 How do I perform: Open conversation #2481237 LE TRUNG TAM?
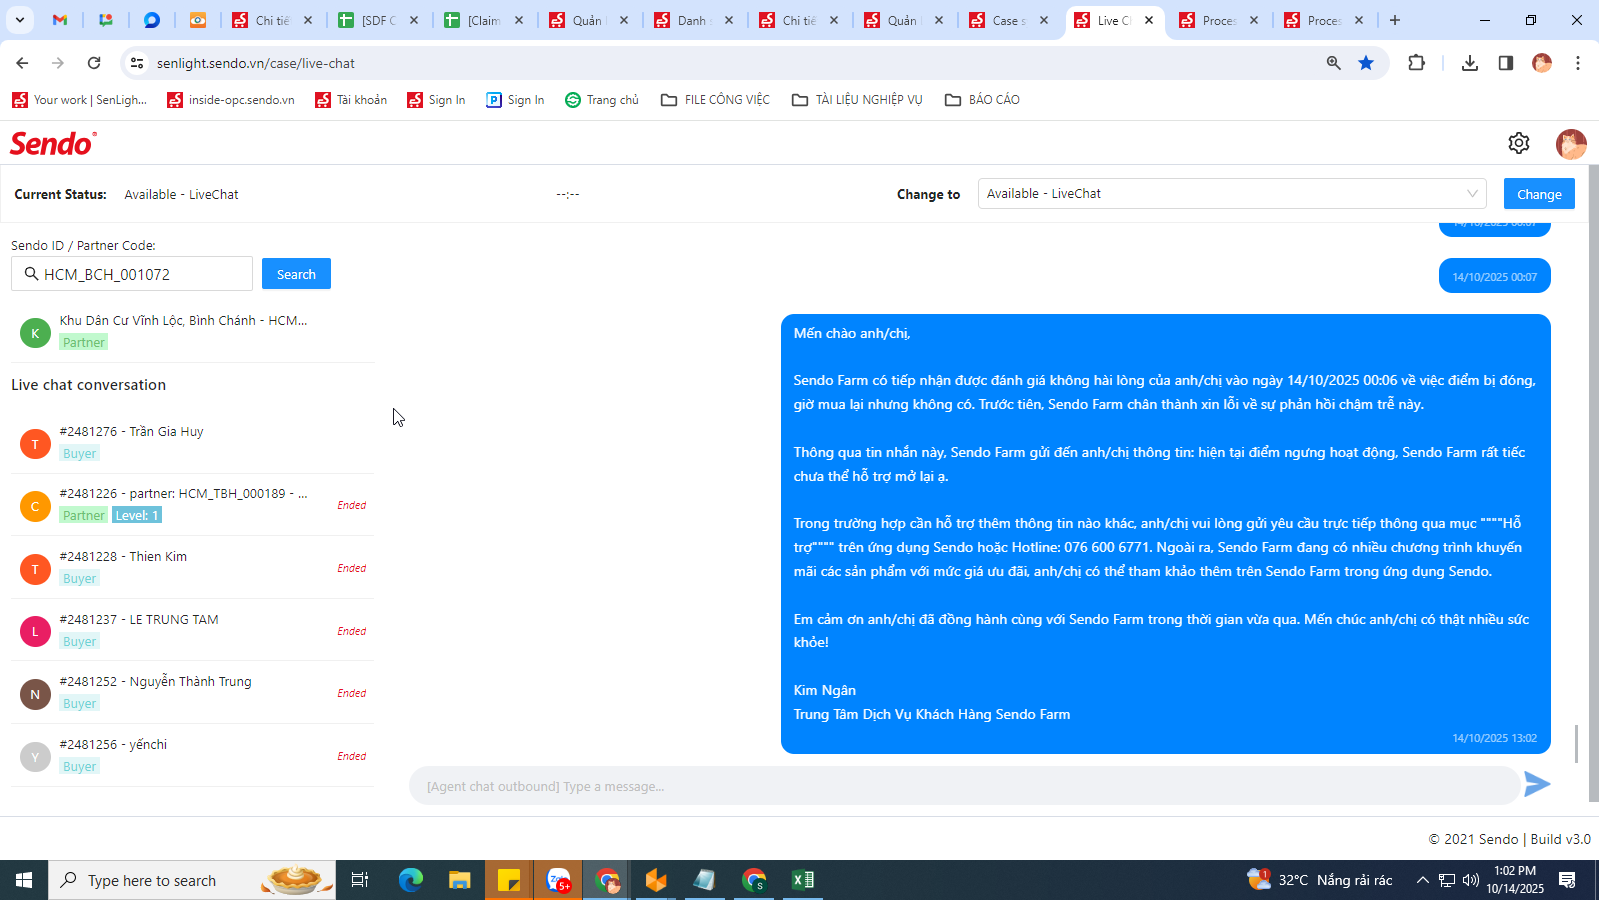tap(193, 630)
